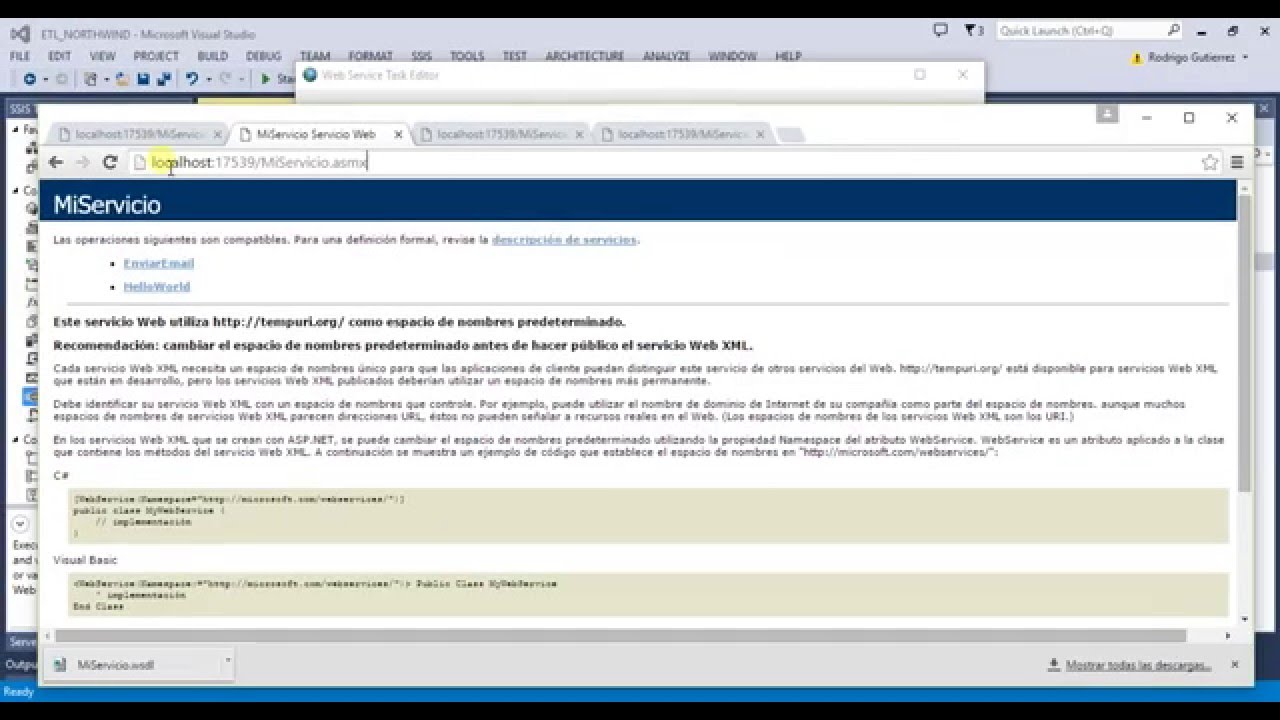Open the Redo history dropdown arrow
1280x720 pixels.
pyautogui.click(x=240, y=79)
